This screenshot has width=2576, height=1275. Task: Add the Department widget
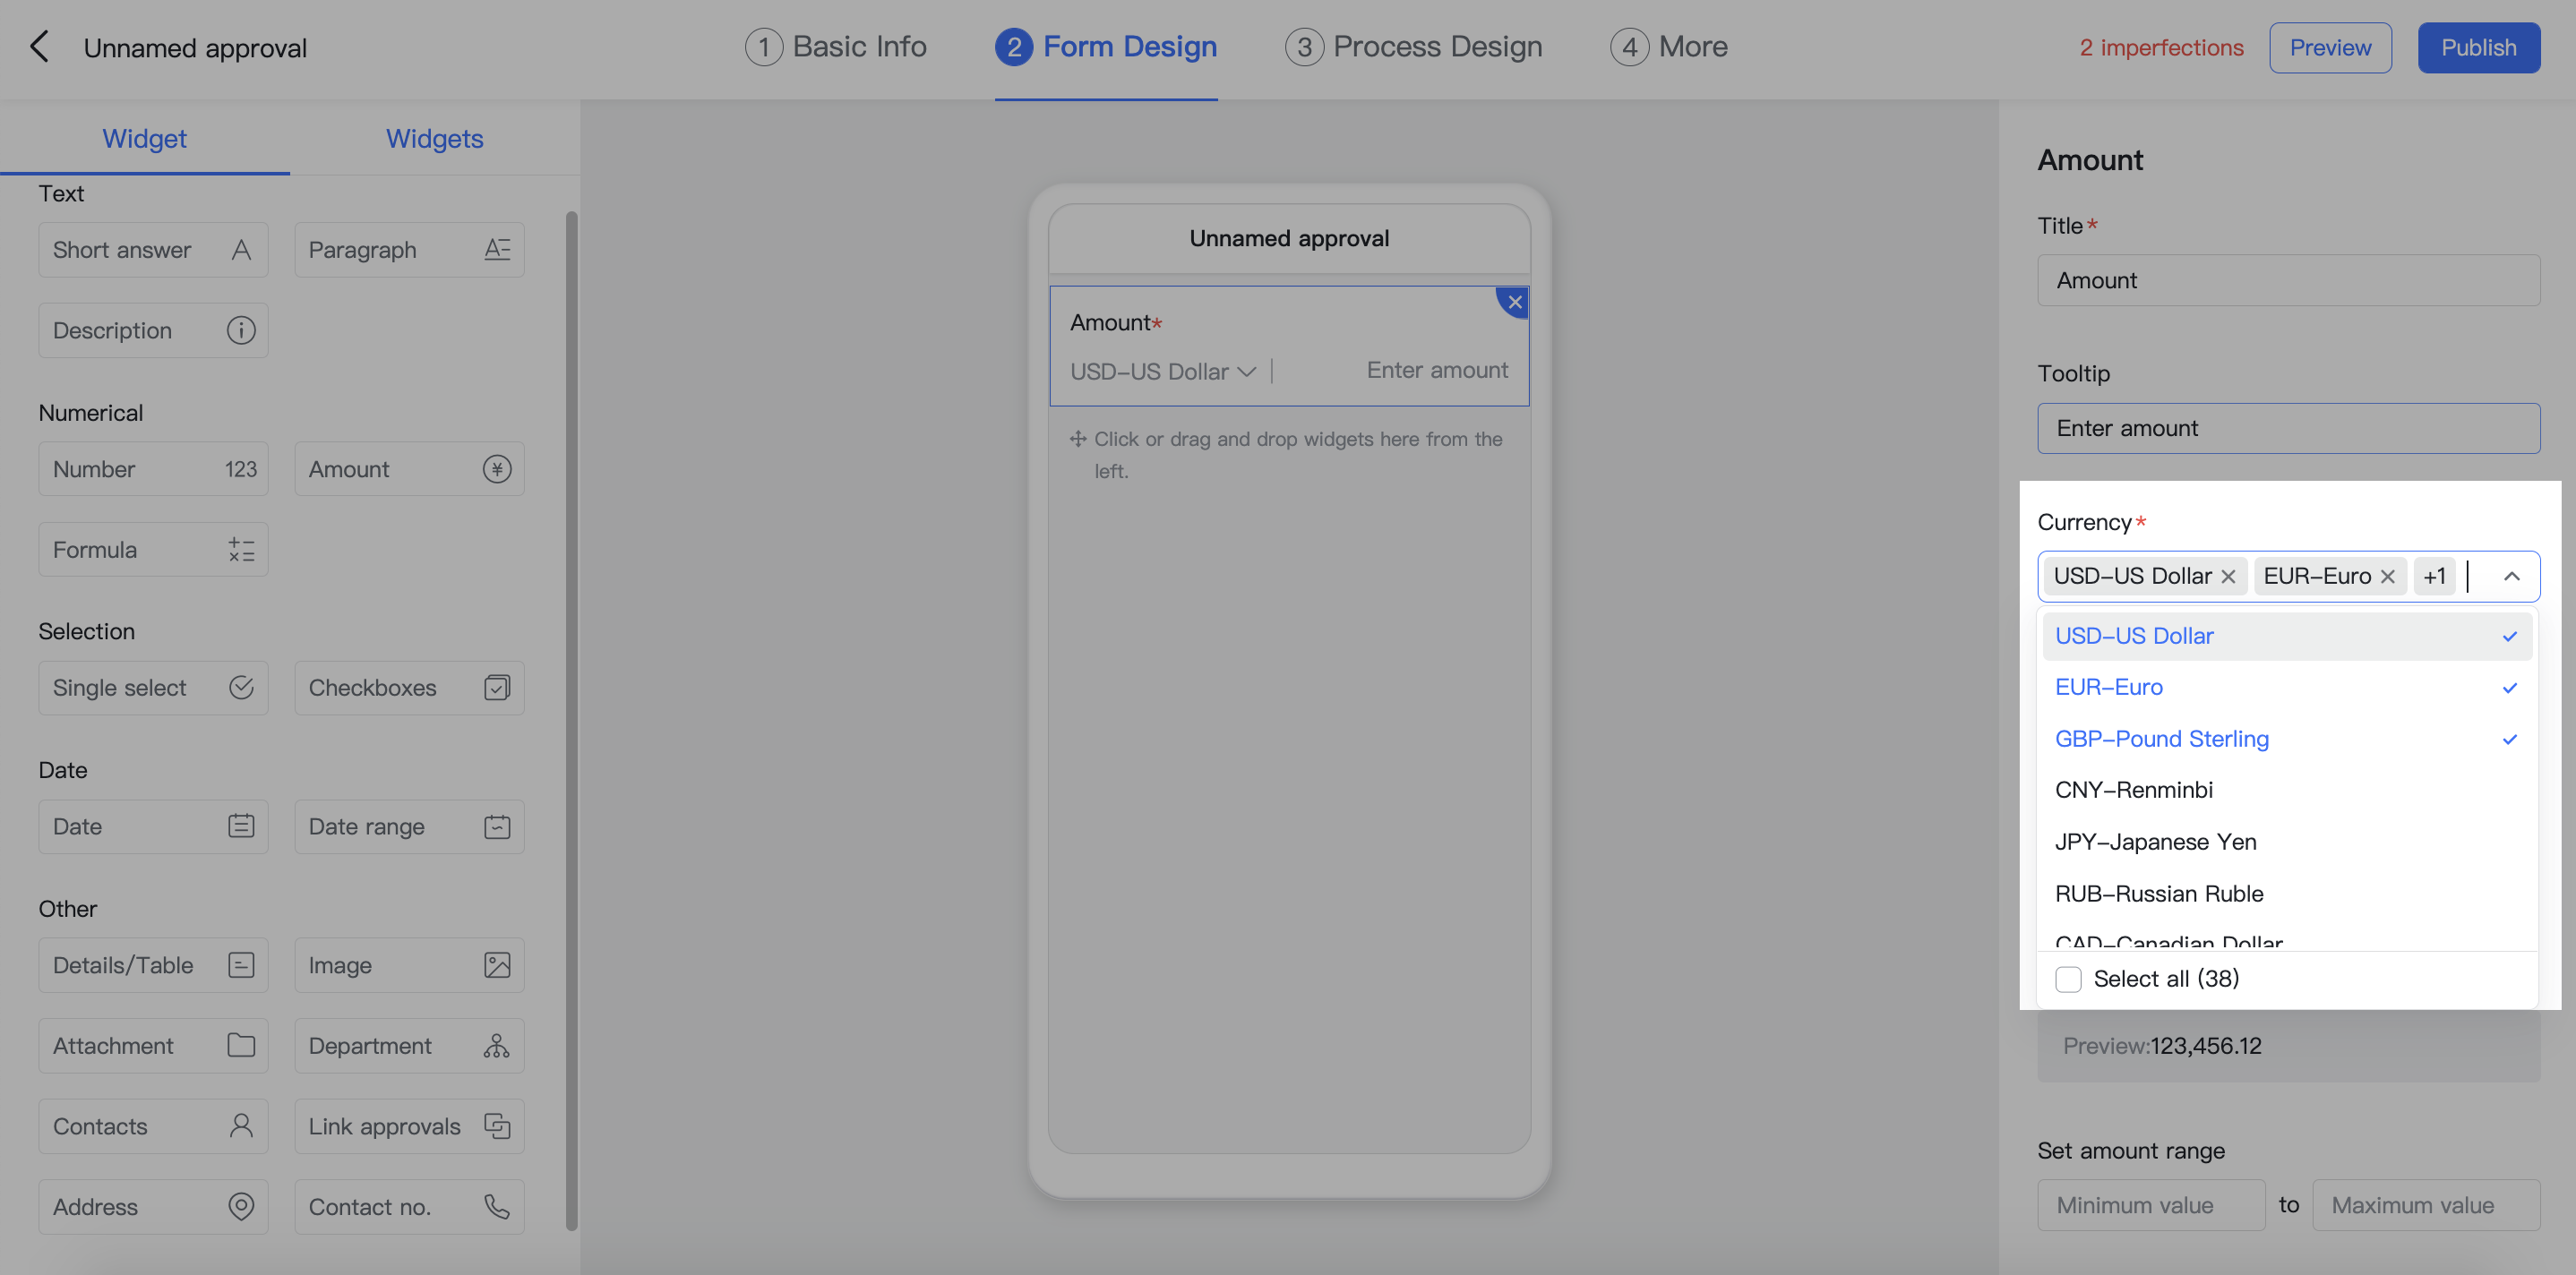pyautogui.click(x=409, y=1046)
